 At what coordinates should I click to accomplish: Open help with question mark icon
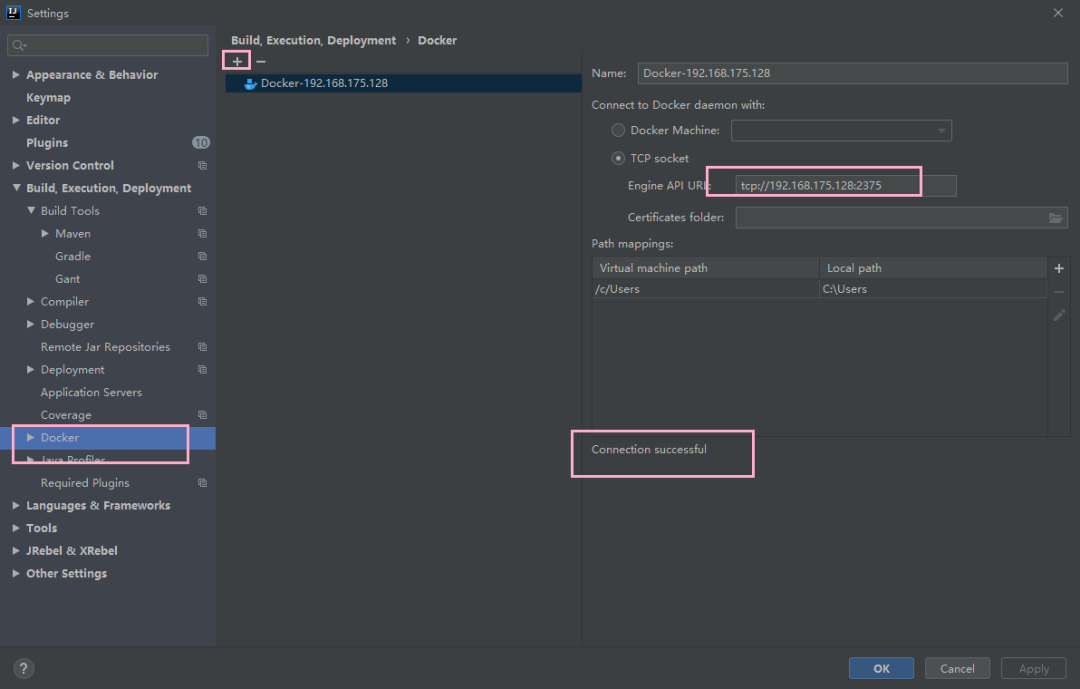click(x=23, y=668)
